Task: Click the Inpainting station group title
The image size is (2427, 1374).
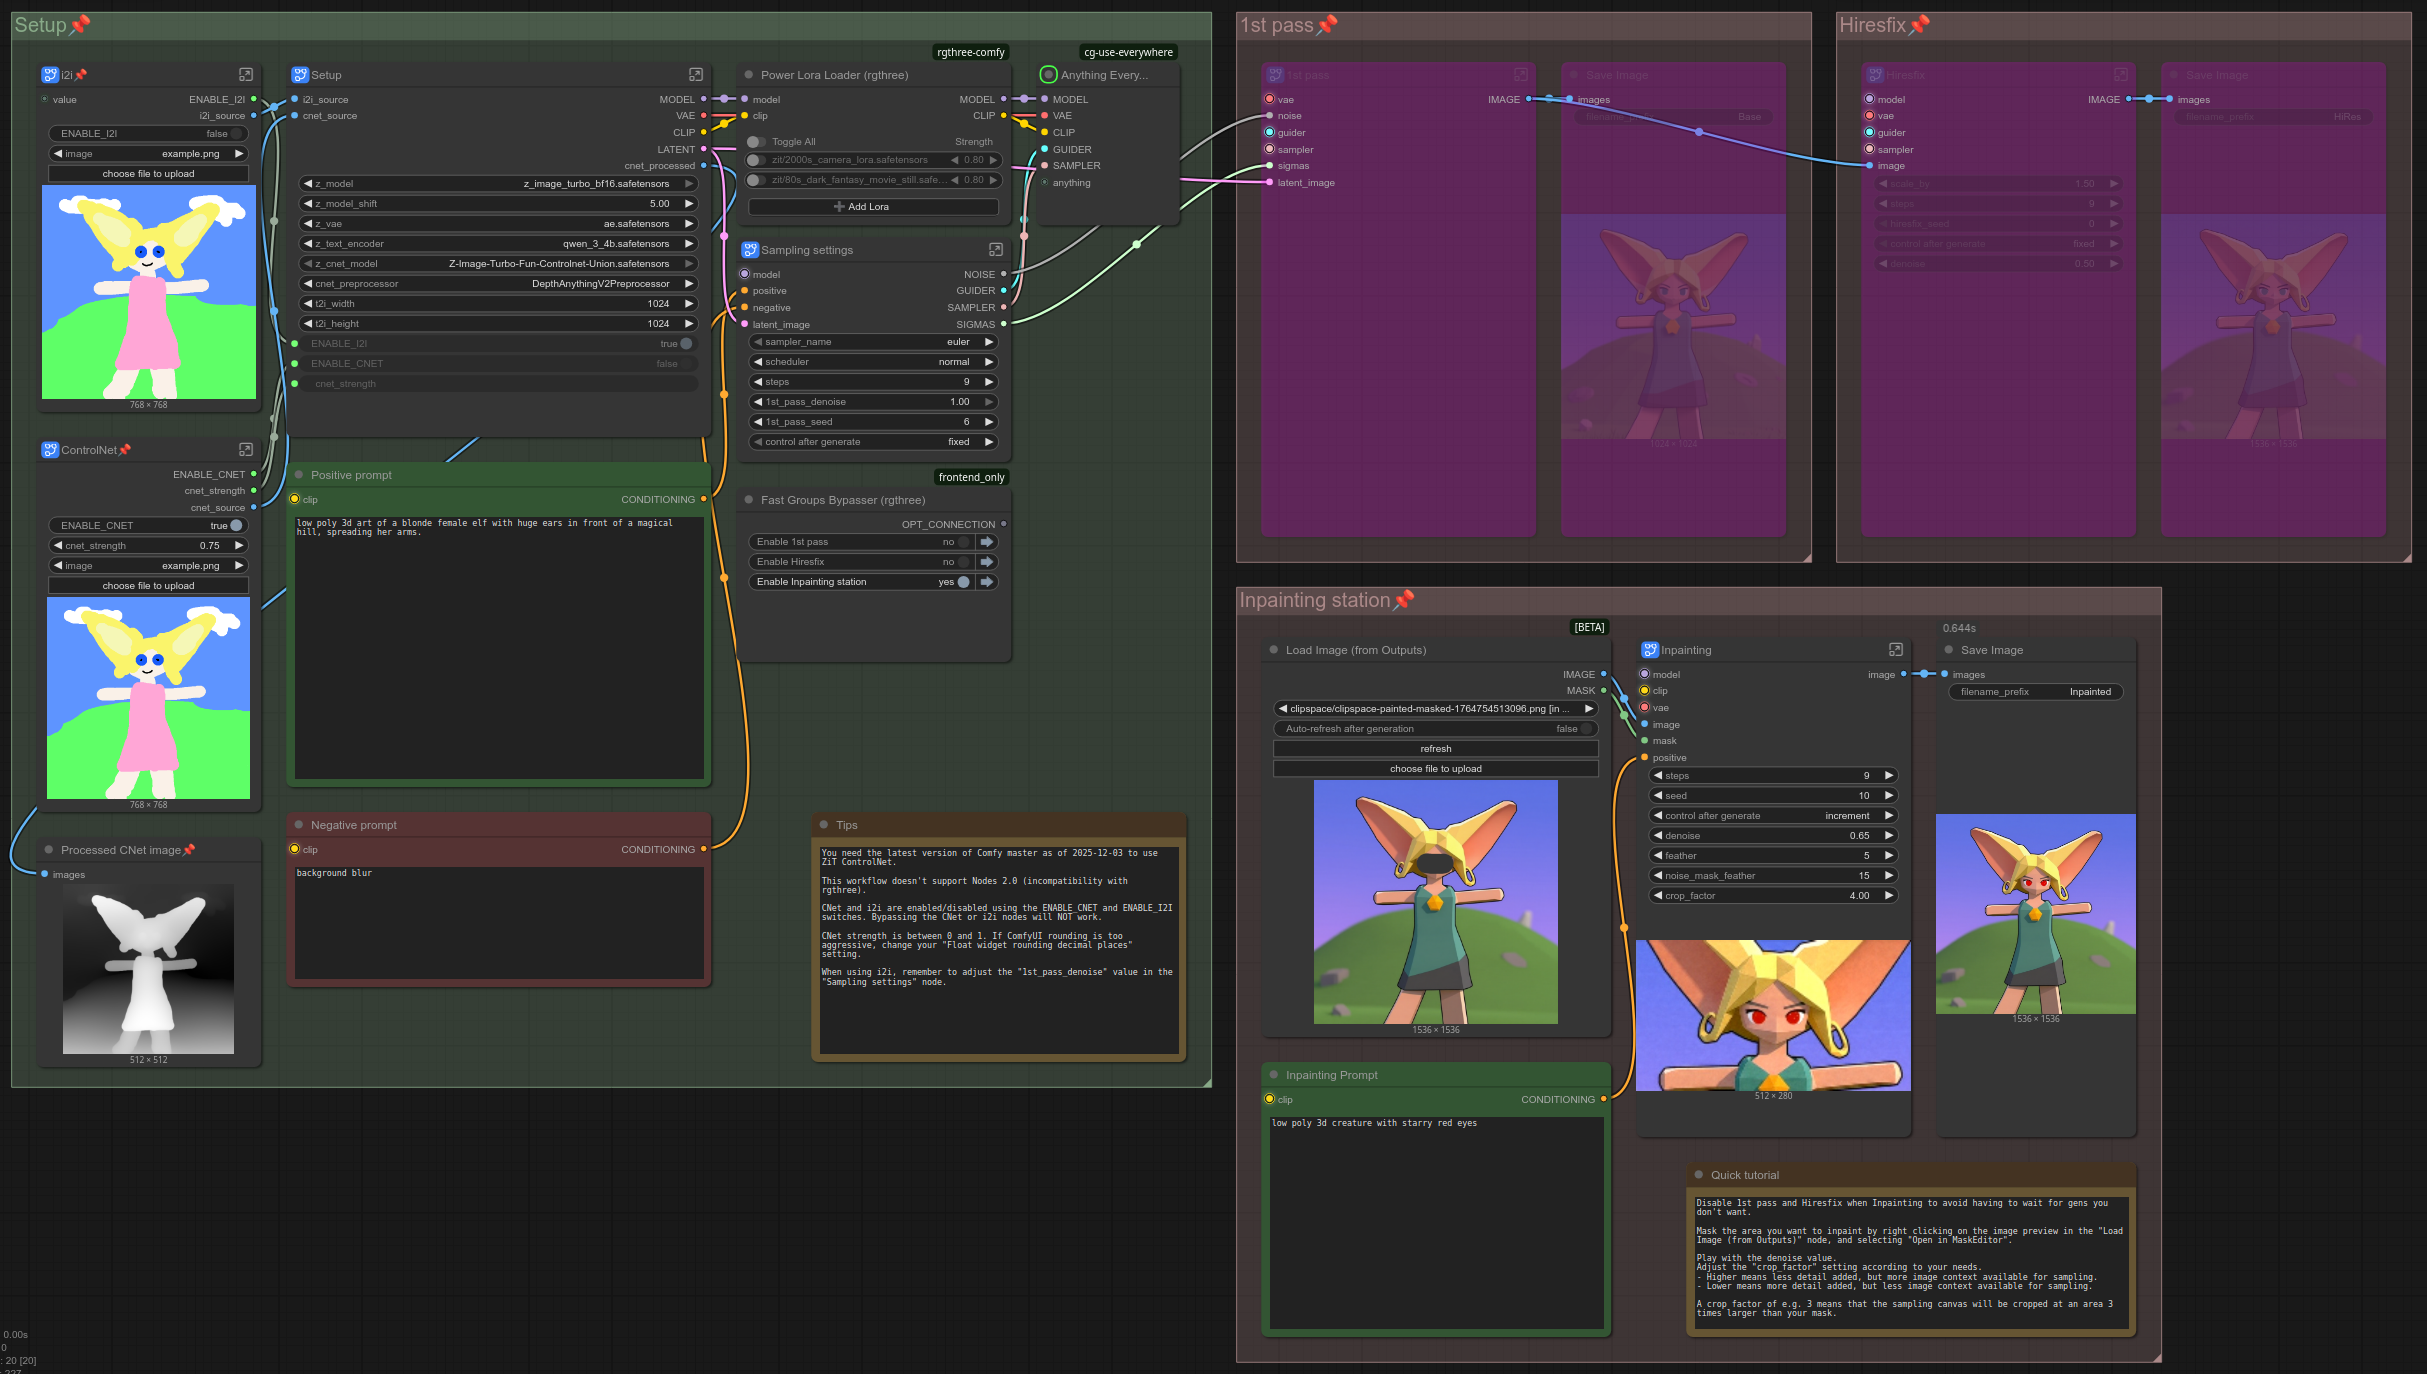Action: (1314, 600)
